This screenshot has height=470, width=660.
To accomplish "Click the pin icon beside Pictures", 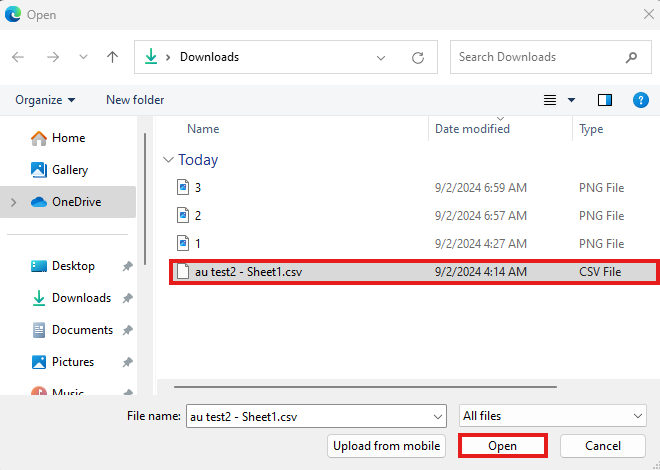I will click(x=128, y=362).
